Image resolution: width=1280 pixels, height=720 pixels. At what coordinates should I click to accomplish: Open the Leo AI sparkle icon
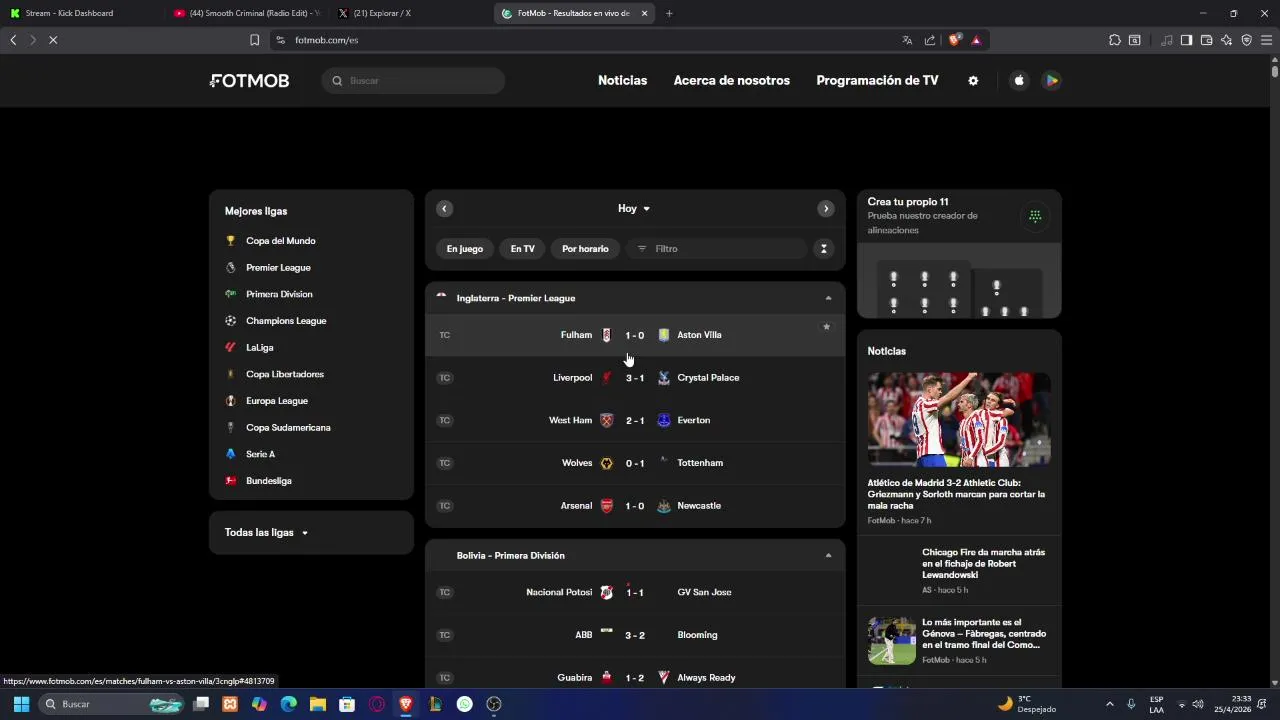click(x=1226, y=40)
